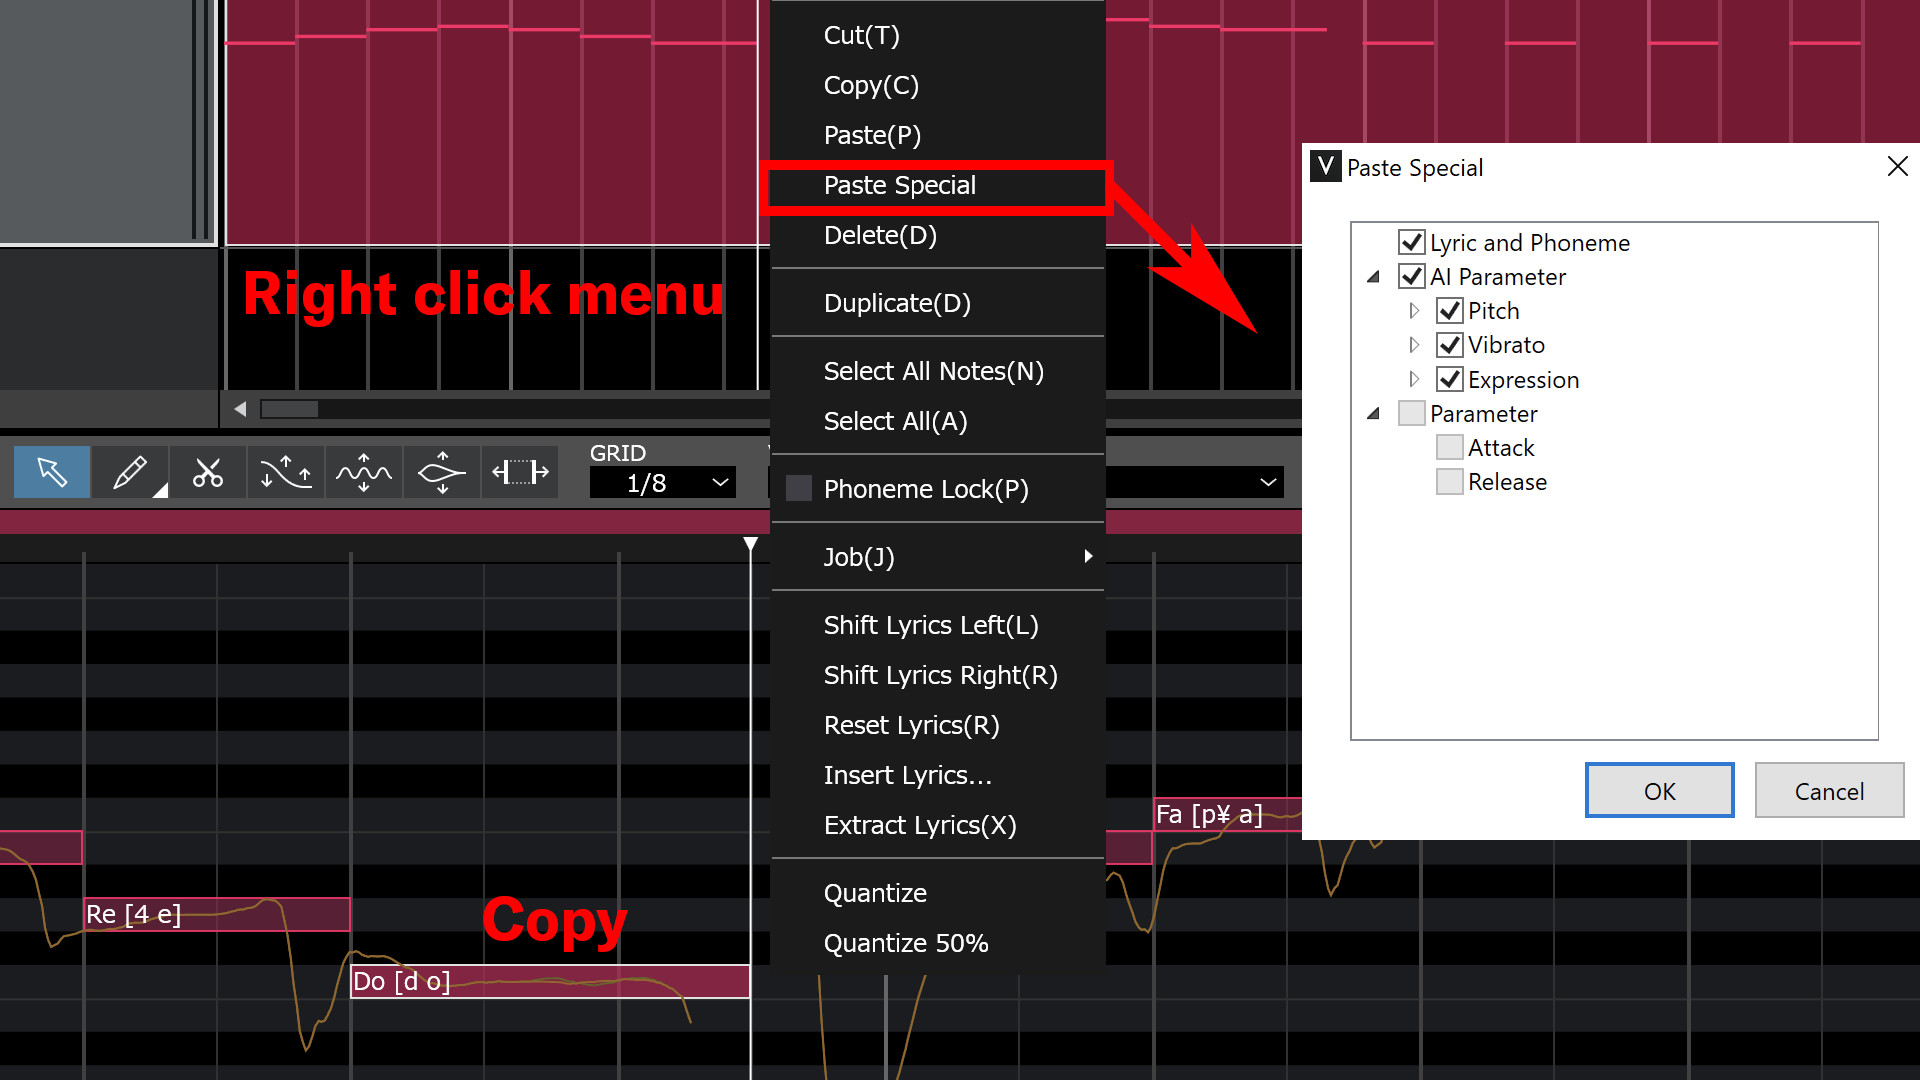
Task: Enable the Attack checkbox
Action: 1449,447
